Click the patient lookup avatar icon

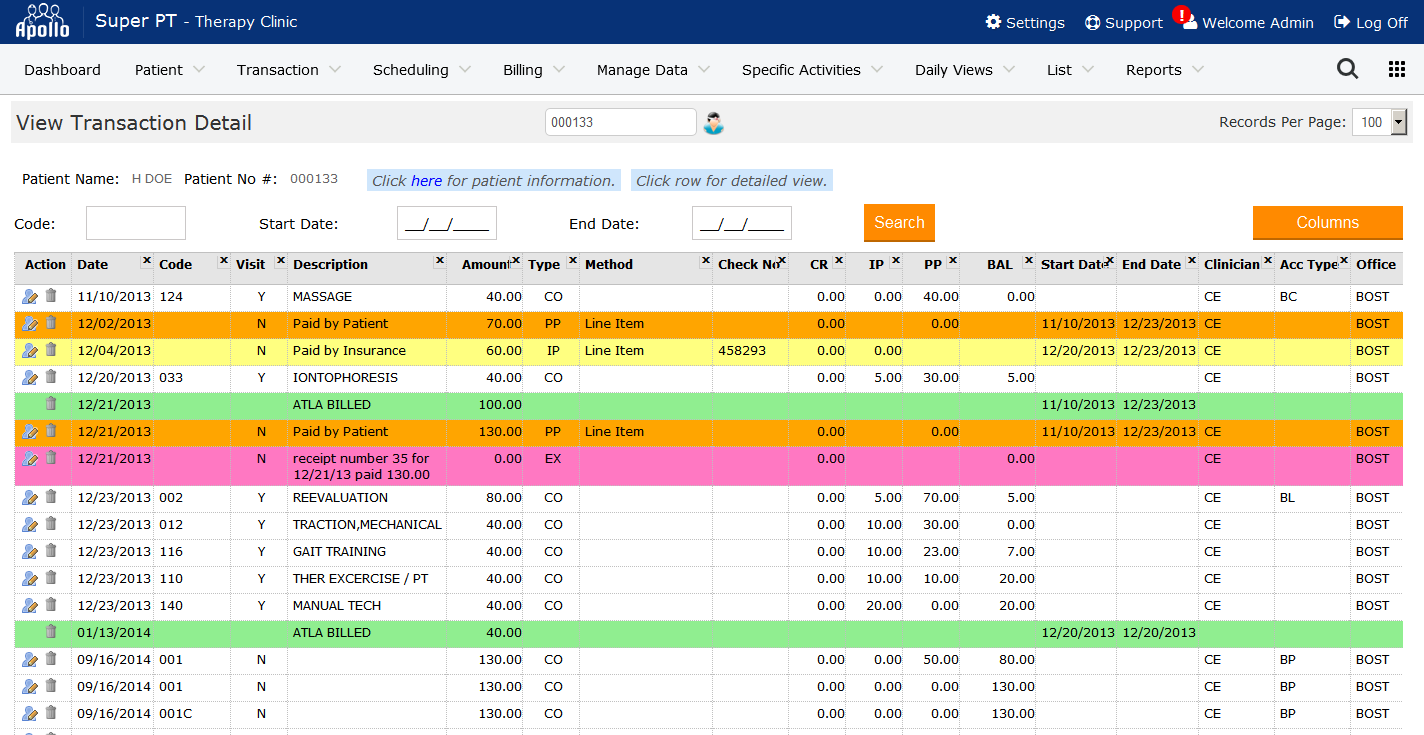pos(713,123)
